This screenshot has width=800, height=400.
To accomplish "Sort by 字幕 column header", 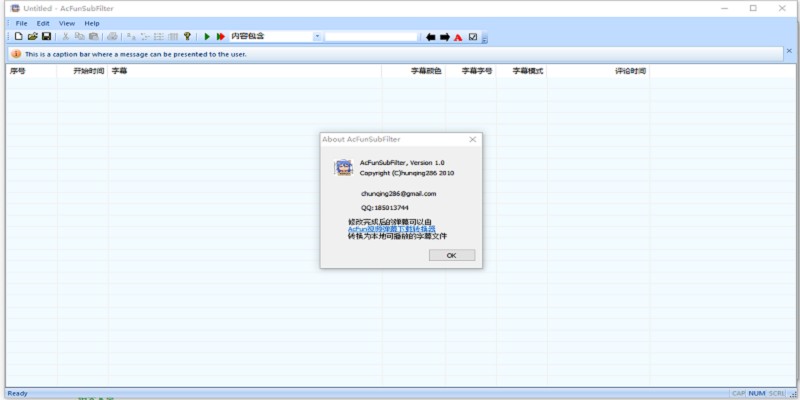I will [245, 71].
